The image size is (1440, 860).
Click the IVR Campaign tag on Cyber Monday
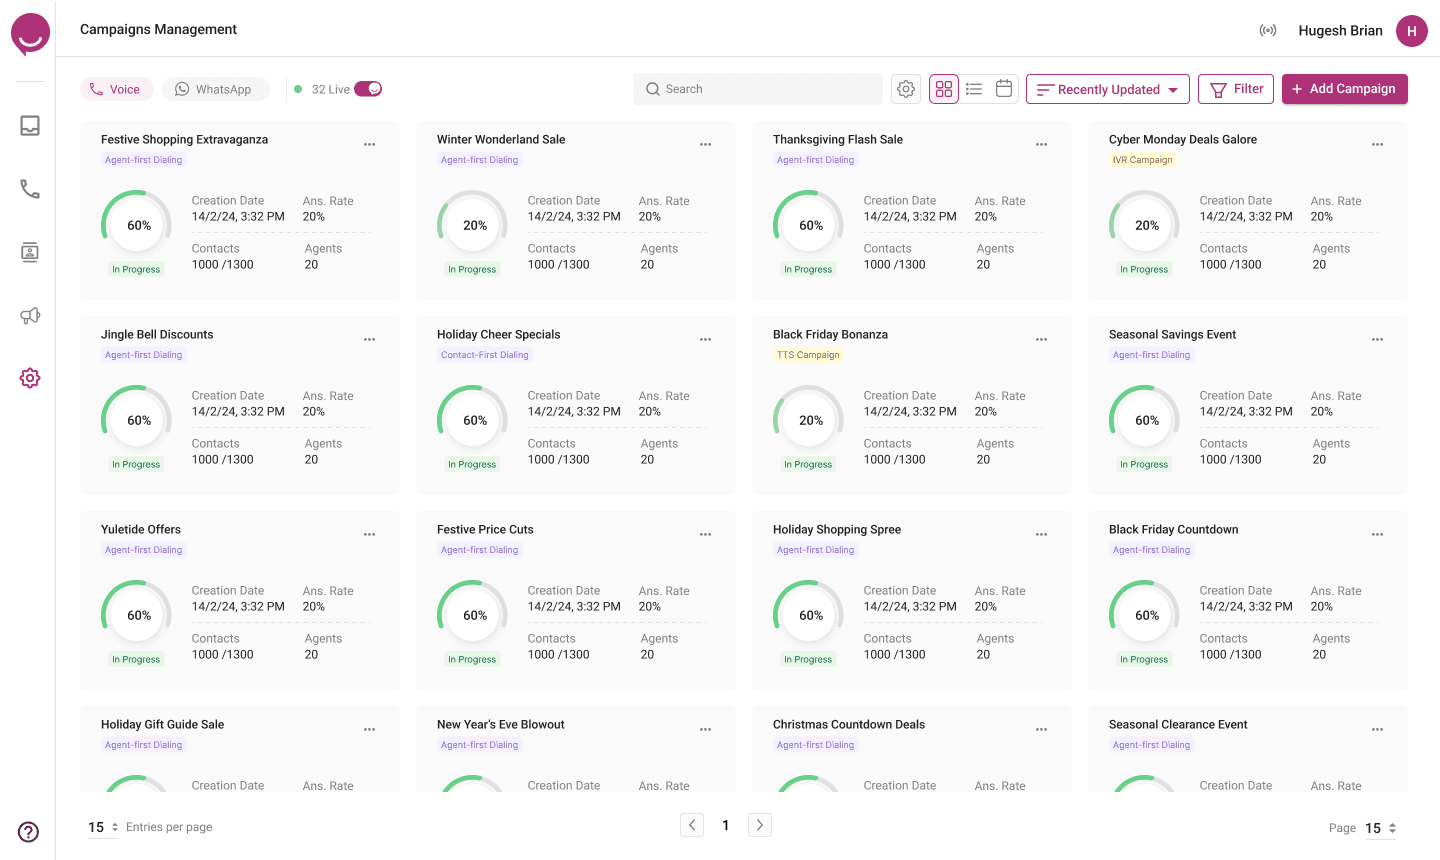1142,160
